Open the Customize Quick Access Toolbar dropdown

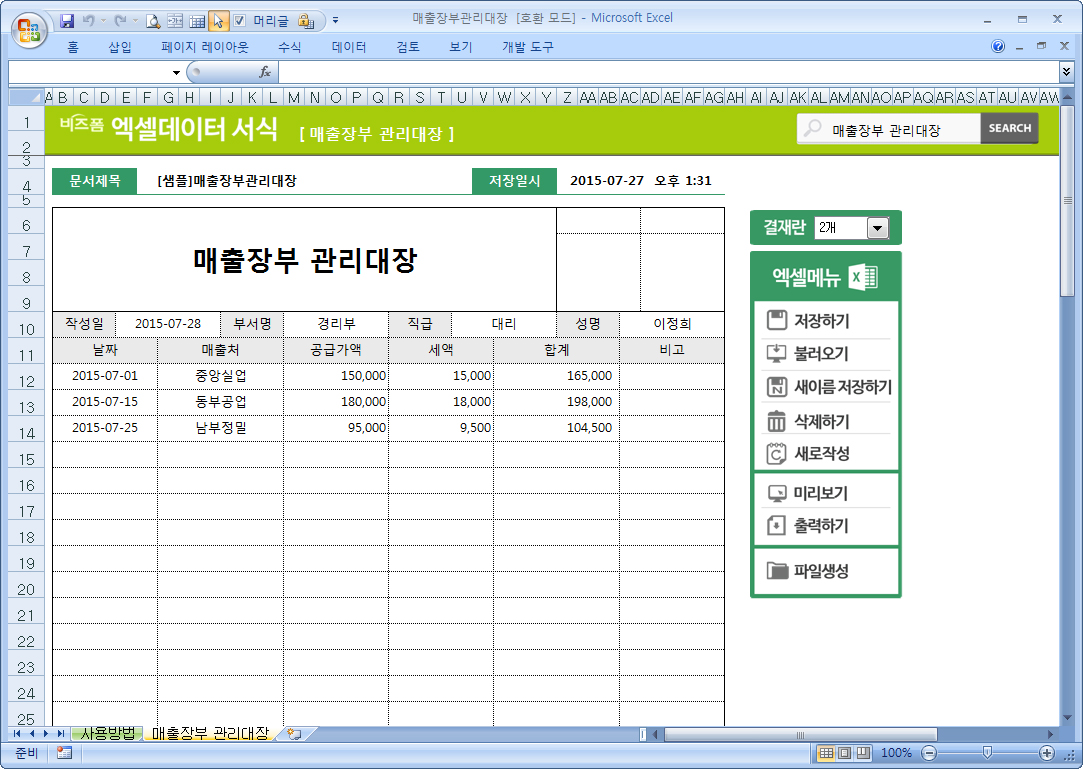point(335,20)
